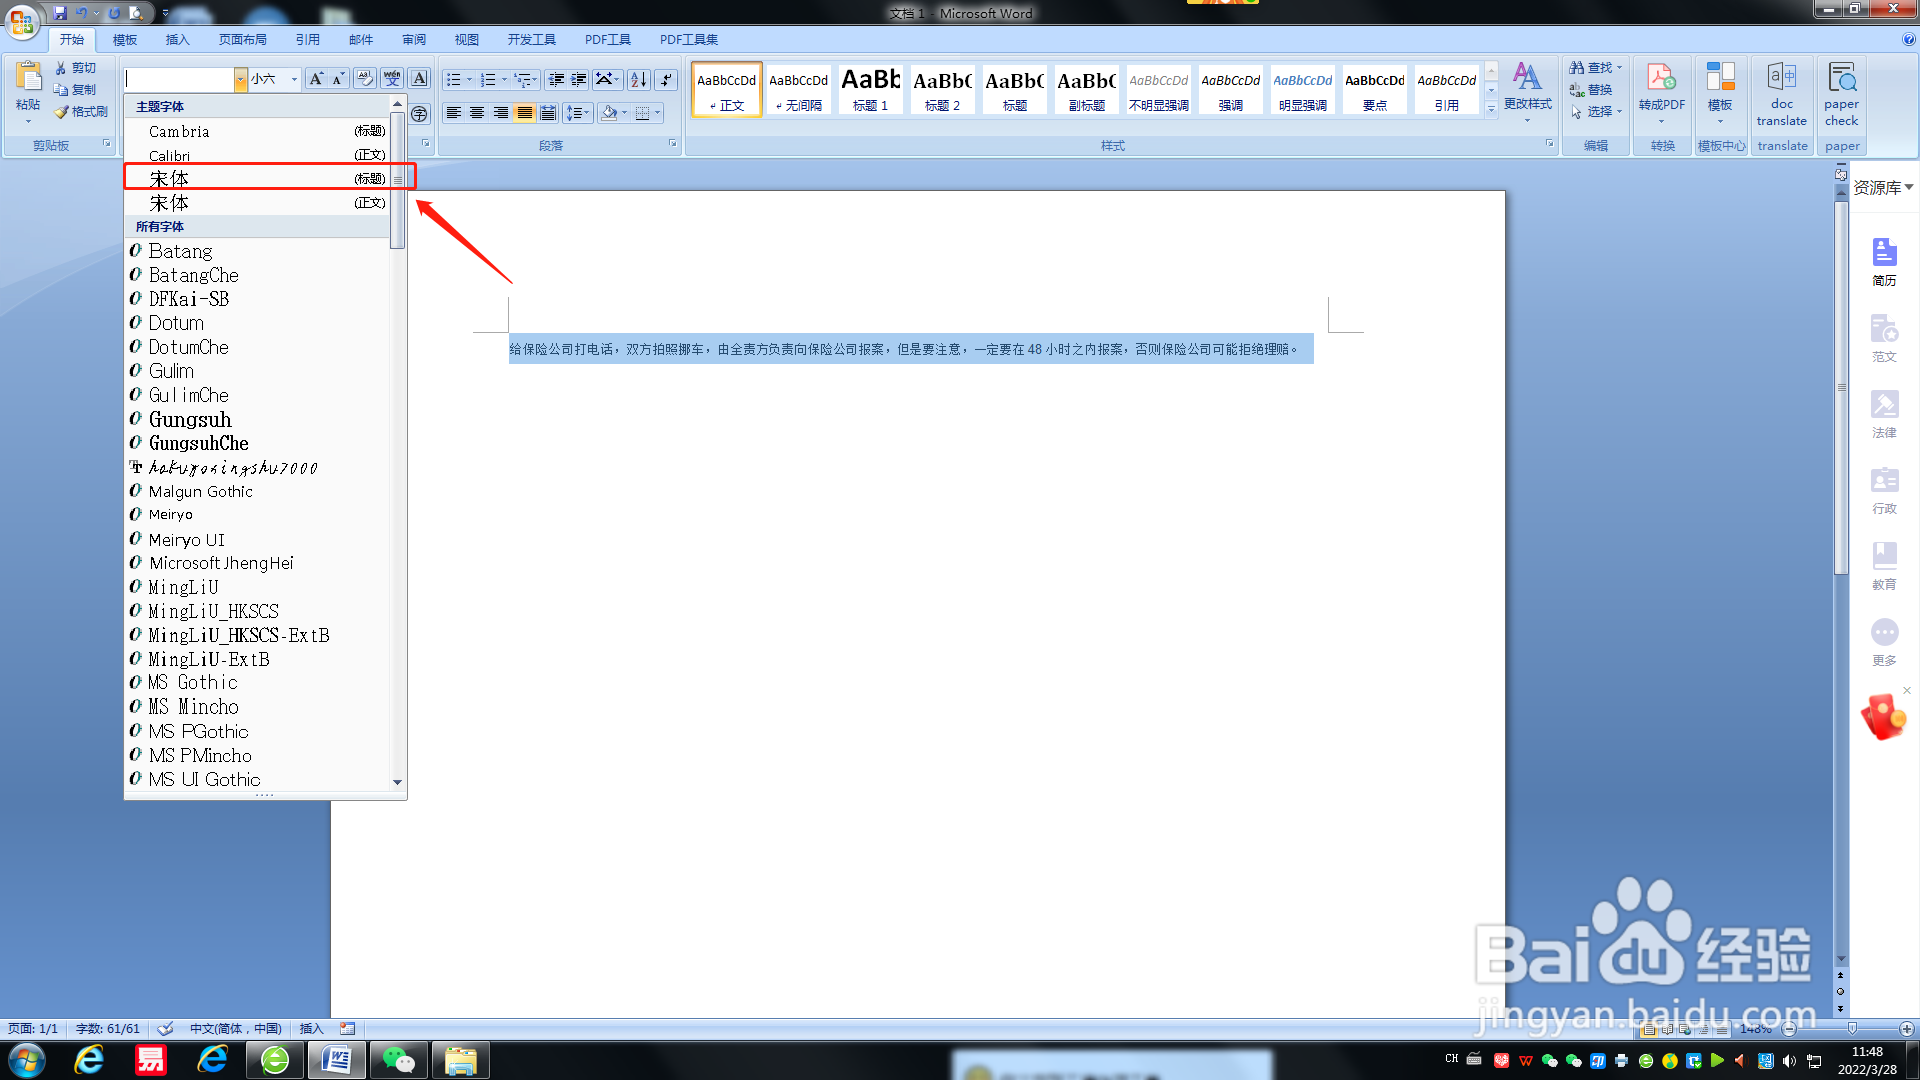The image size is (1920, 1080).
Task: Activate the Format Painter (格式刷) brush
Action: point(81,111)
